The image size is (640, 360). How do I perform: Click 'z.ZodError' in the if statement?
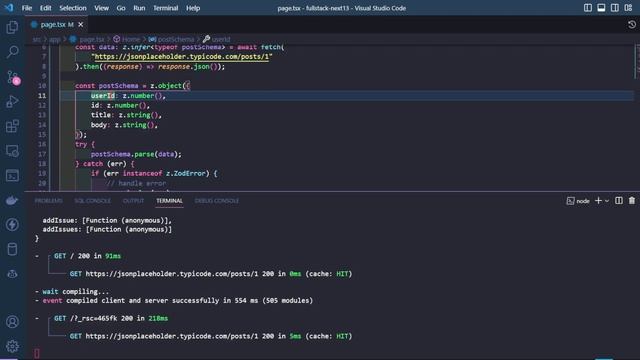(187, 173)
